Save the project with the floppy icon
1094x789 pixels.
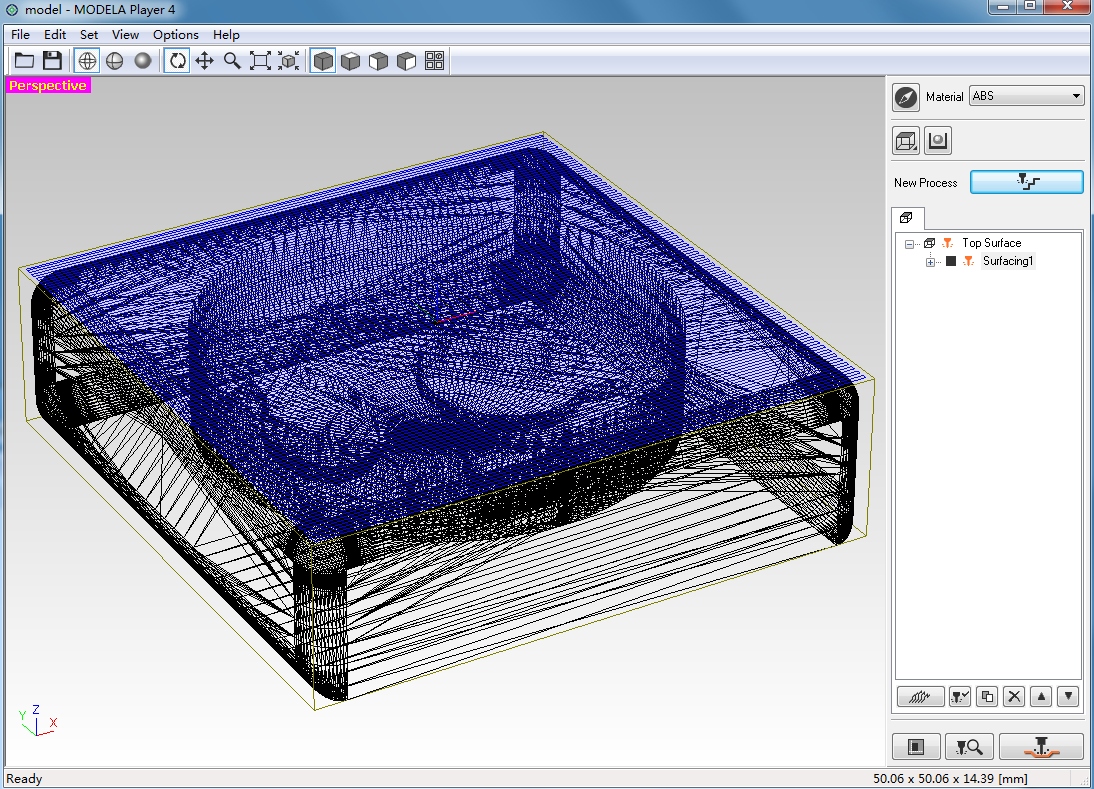tap(52, 61)
